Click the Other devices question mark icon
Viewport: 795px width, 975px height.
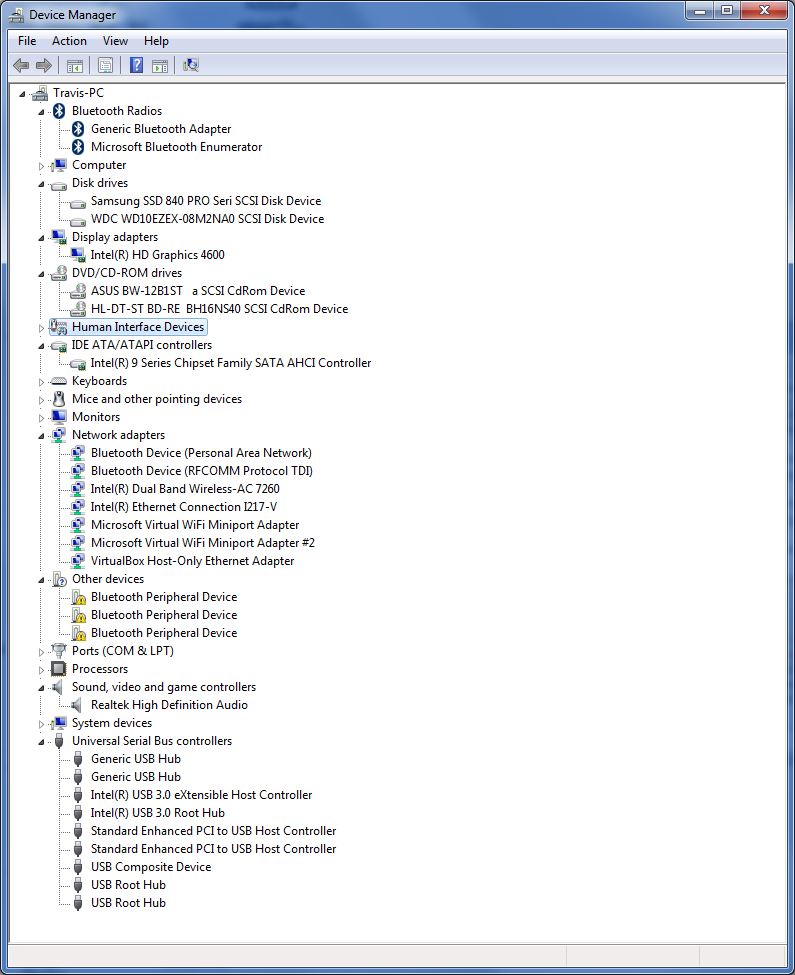point(59,579)
